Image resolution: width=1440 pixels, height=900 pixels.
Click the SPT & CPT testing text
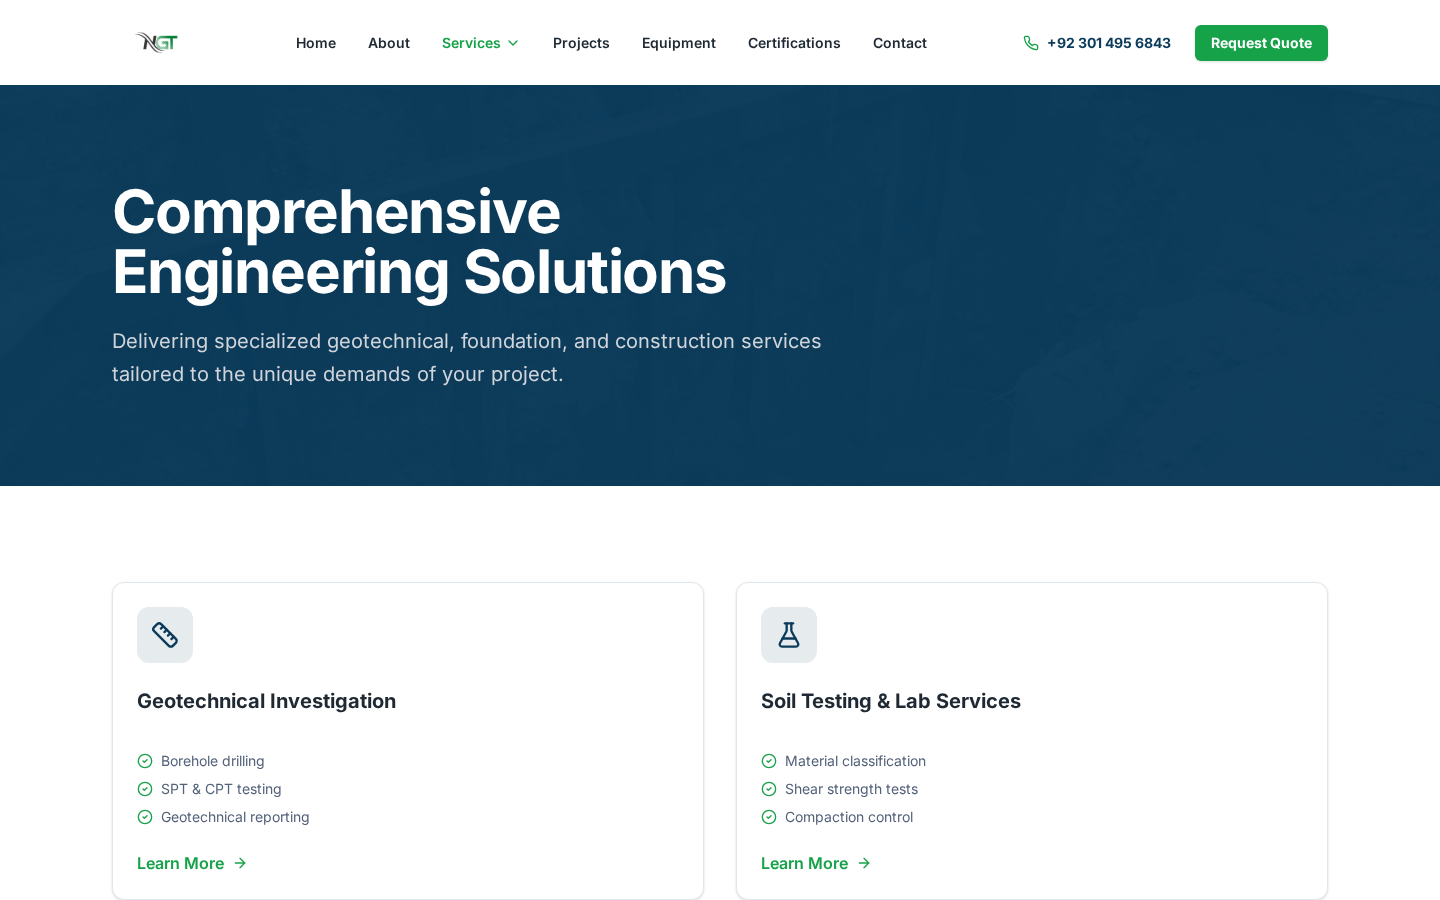pos(221,789)
